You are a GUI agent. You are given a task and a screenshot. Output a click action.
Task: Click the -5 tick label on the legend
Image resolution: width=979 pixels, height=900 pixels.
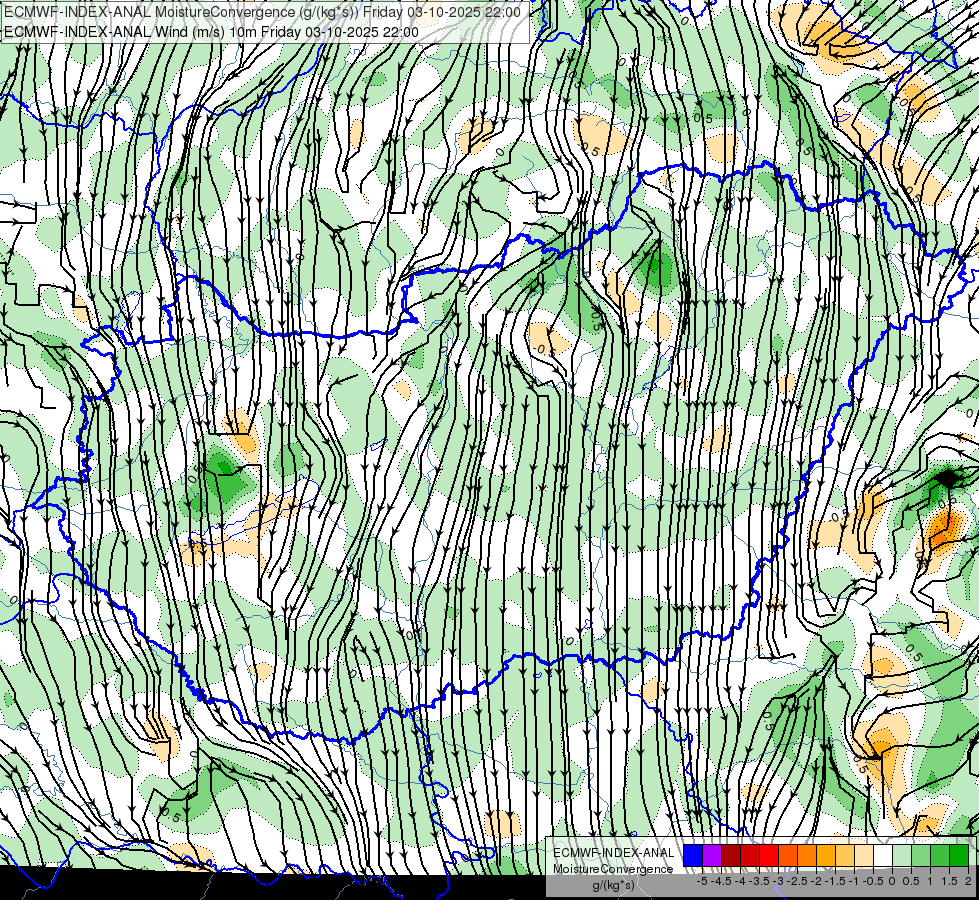pyautogui.click(x=702, y=881)
